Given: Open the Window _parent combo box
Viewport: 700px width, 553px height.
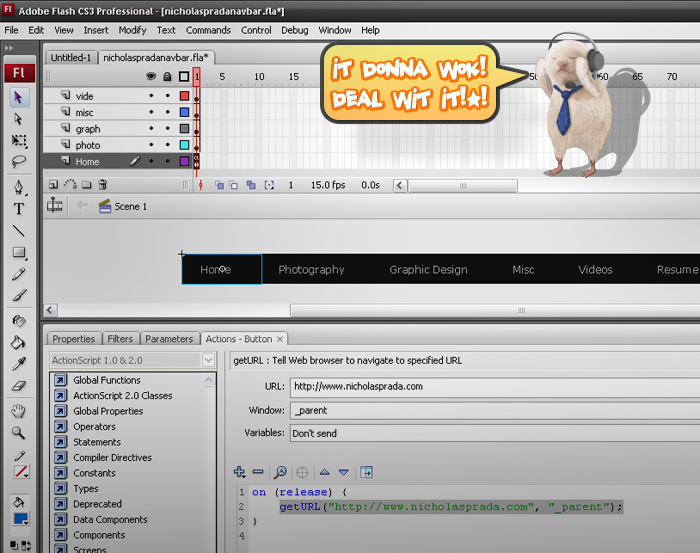Looking at the screenshot, I should tap(495, 410).
